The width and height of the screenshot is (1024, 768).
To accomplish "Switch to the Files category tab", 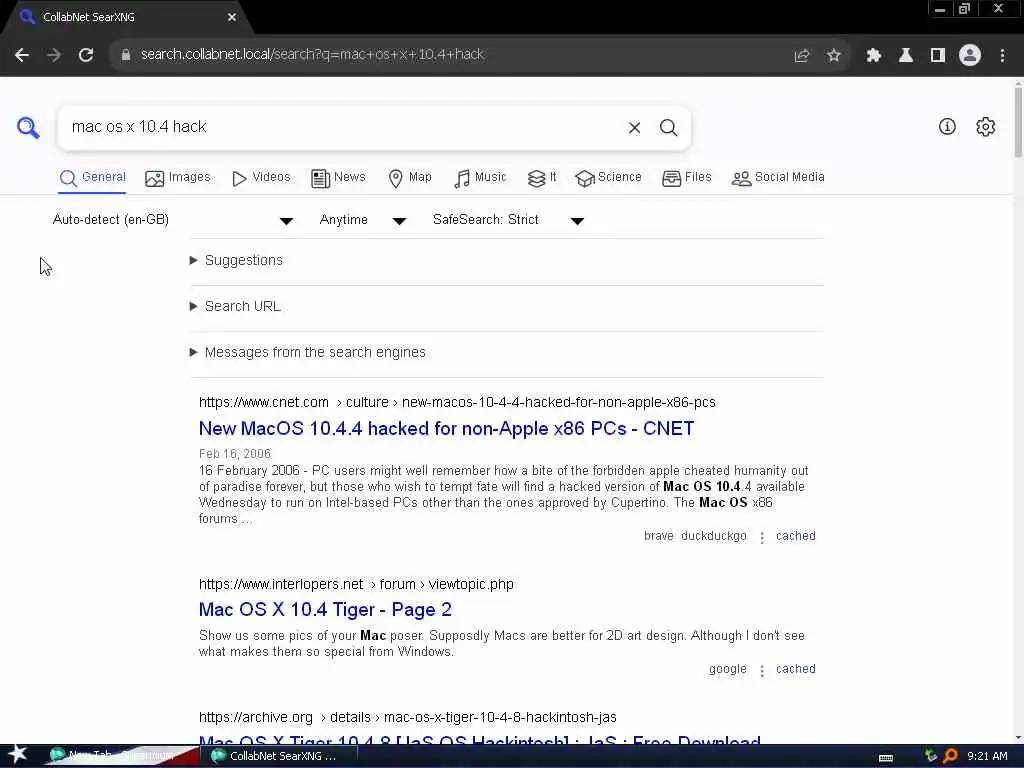I will tap(686, 178).
